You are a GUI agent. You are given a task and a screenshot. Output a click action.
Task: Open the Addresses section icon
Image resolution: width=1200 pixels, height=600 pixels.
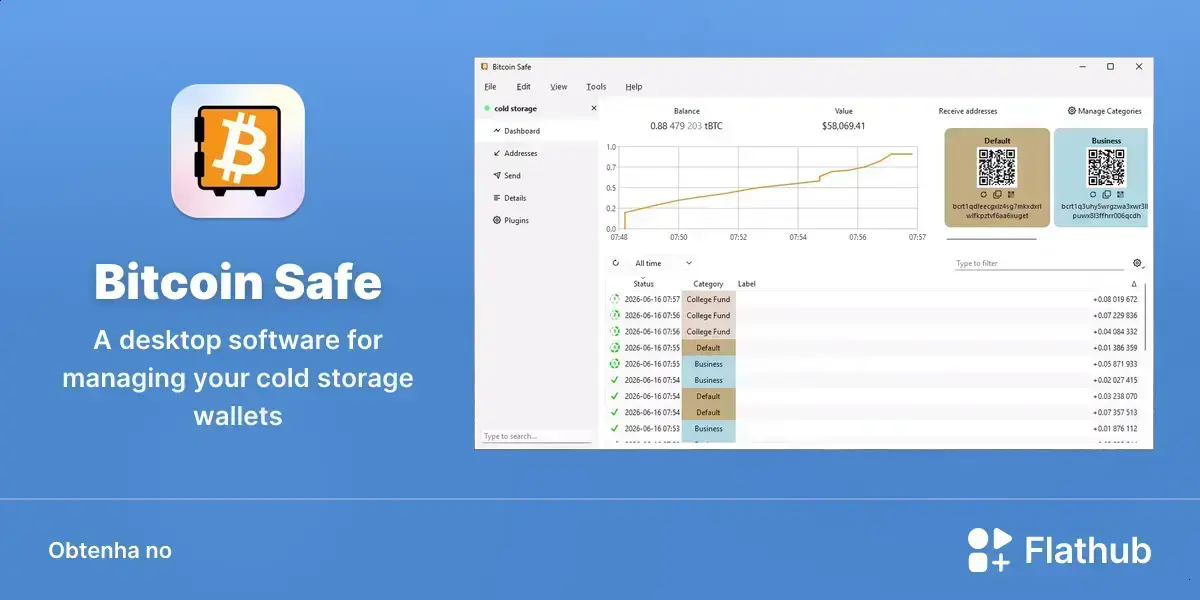pyautogui.click(x=496, y=153)
